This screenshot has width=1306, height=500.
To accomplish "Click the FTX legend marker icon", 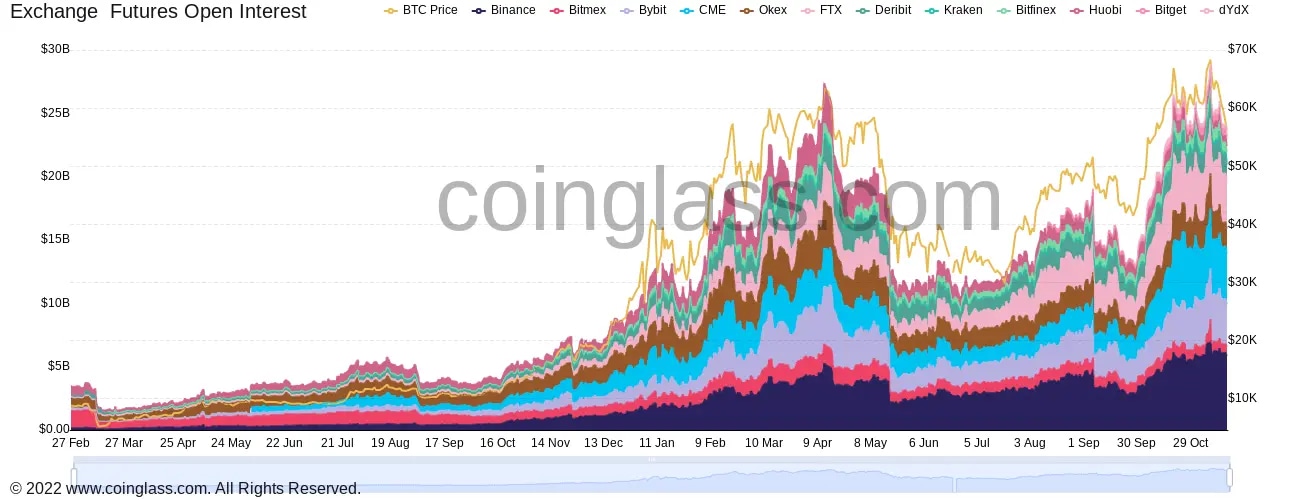I will pos(809,10).
